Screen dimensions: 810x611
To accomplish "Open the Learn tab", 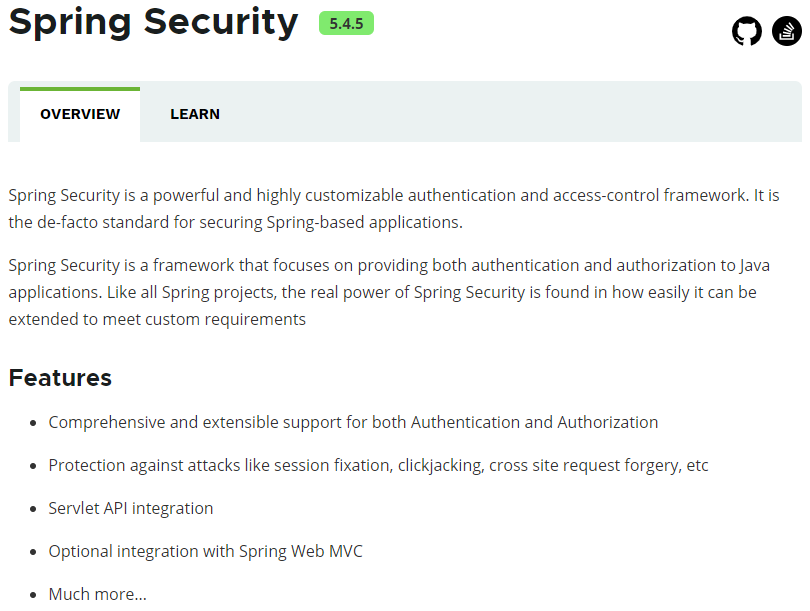I will pyautogui.click(x=195, y=114).
